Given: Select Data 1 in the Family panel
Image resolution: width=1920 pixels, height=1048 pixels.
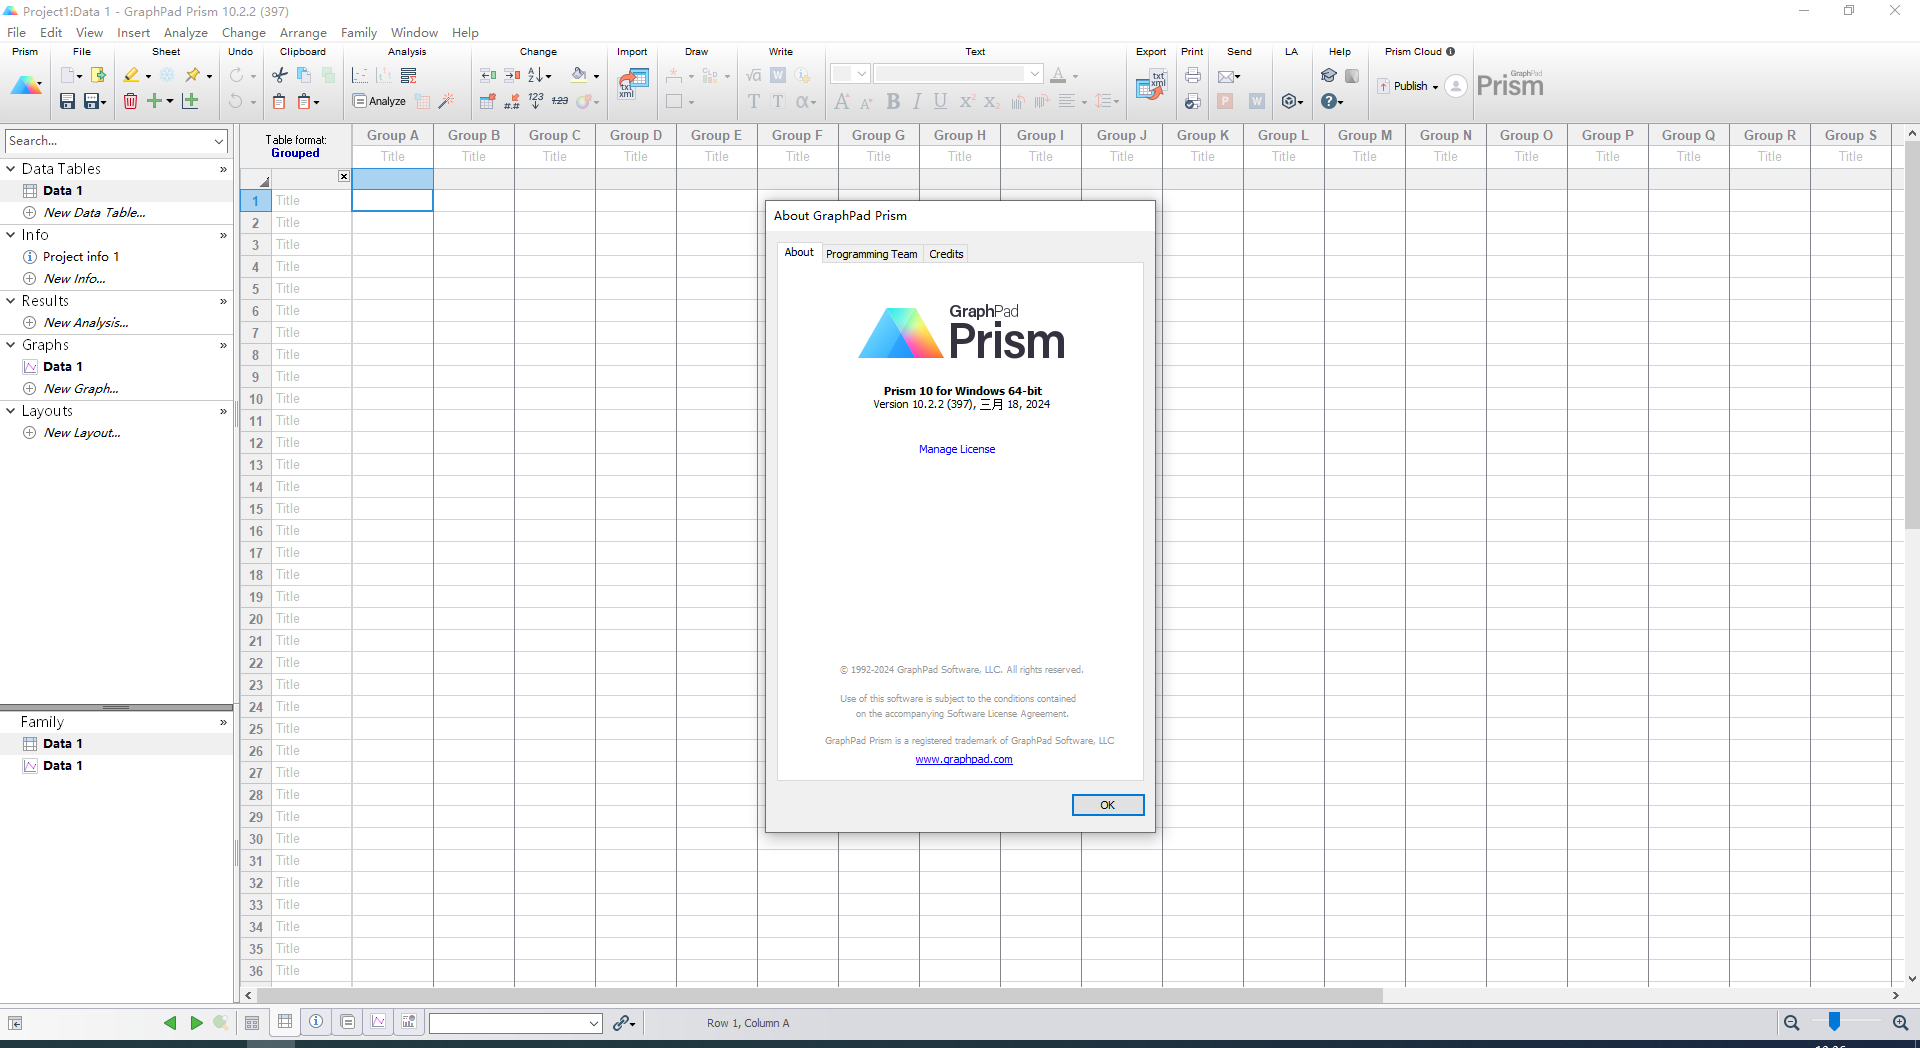Looking at the screenshot, I should 61,743.
